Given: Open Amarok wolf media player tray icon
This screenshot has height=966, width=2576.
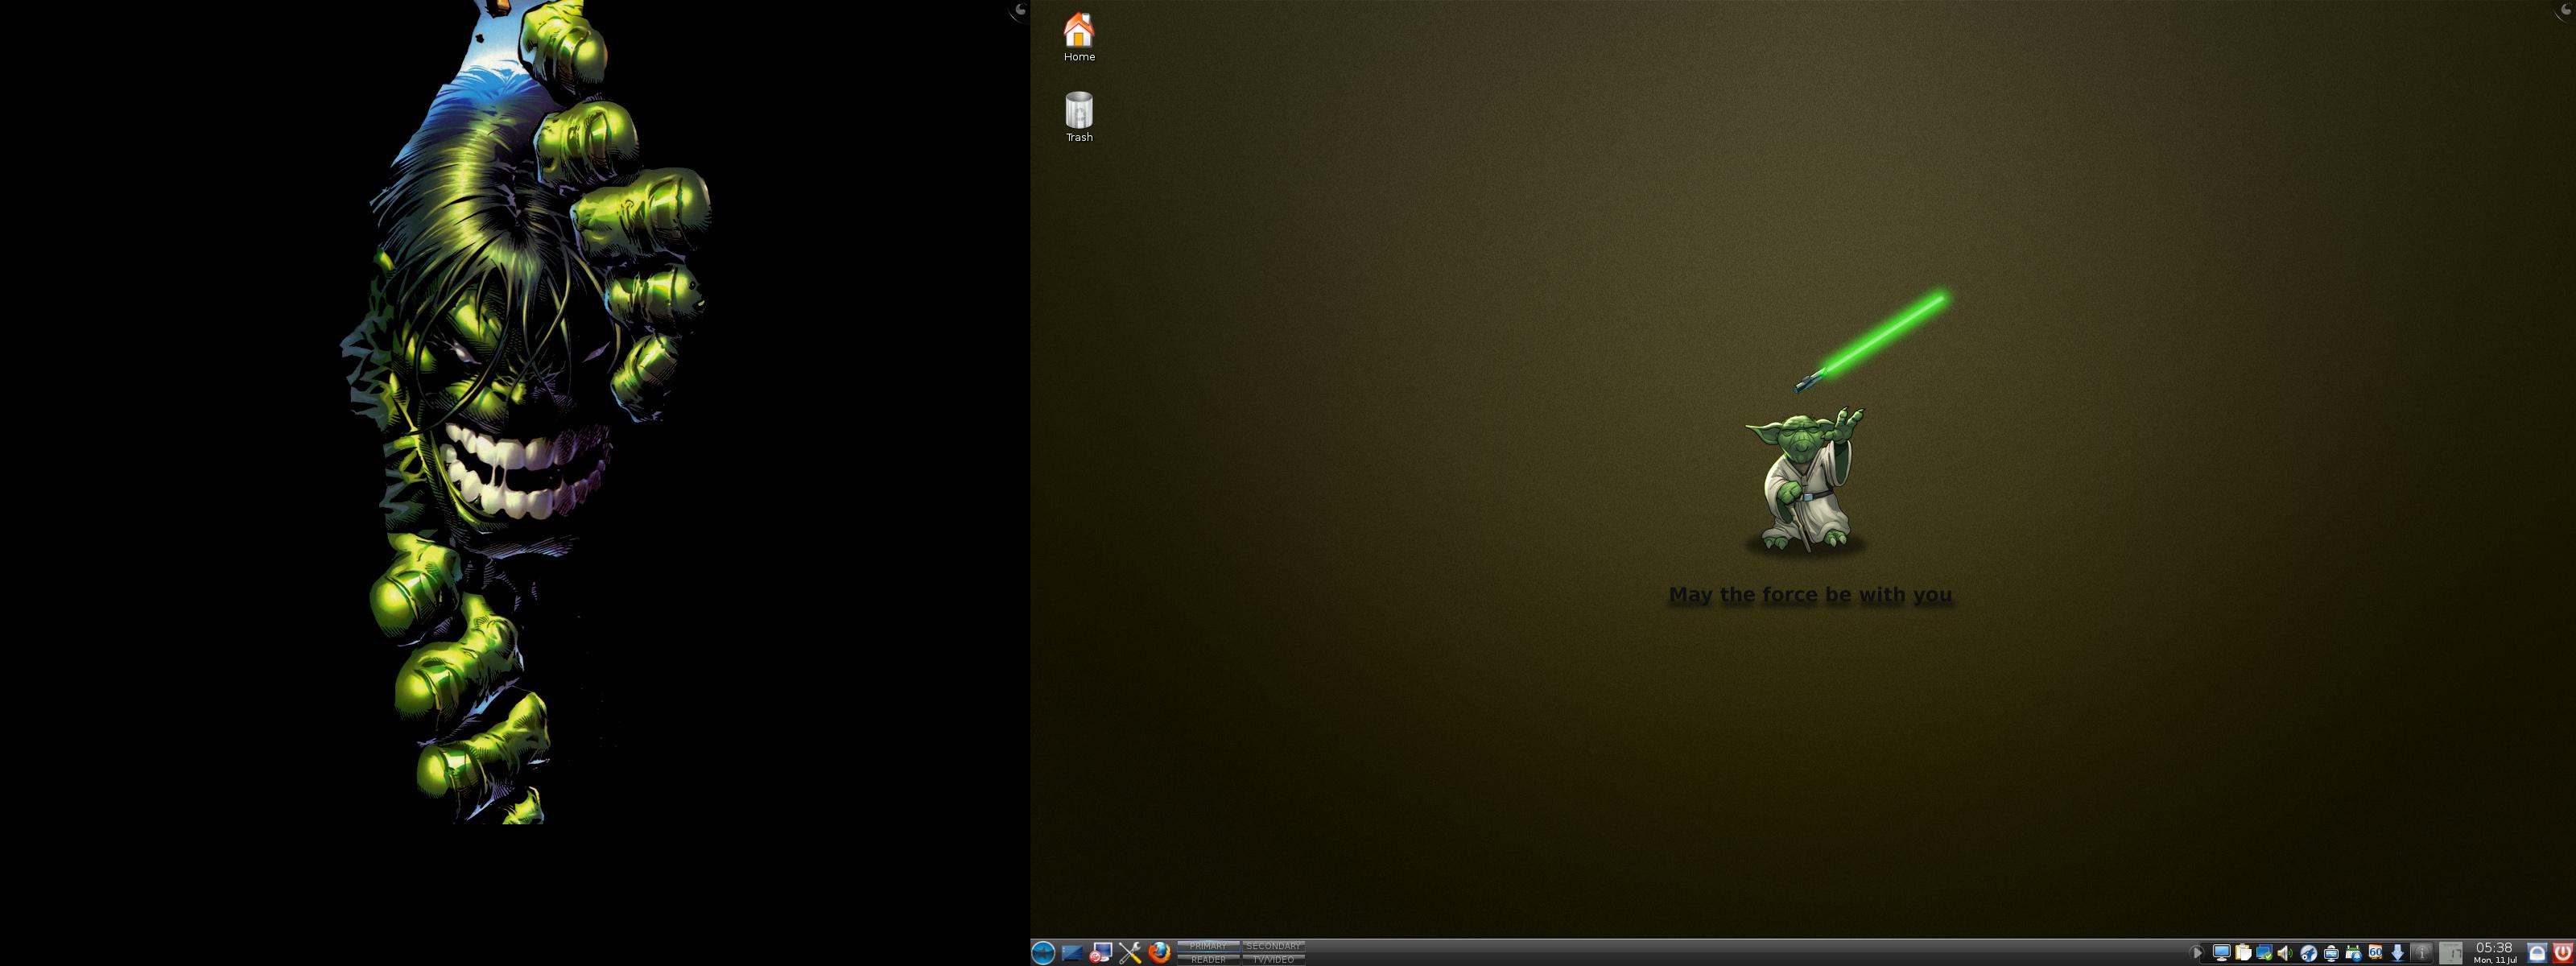Looking at the screenshot, I should [2309, 953].
